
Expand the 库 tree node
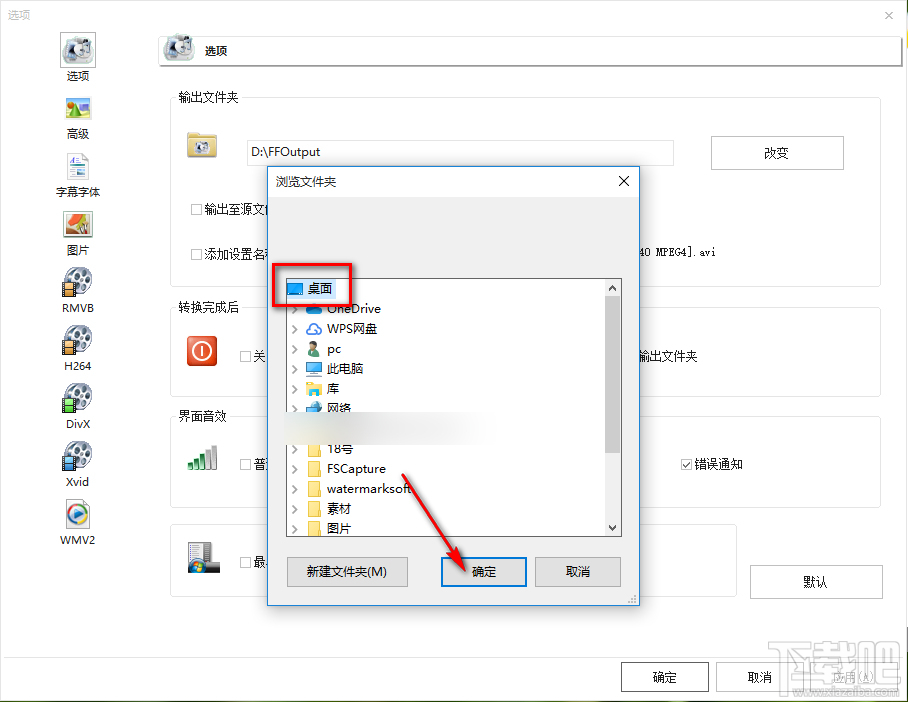pyautogui.click(x=295, y=389)
